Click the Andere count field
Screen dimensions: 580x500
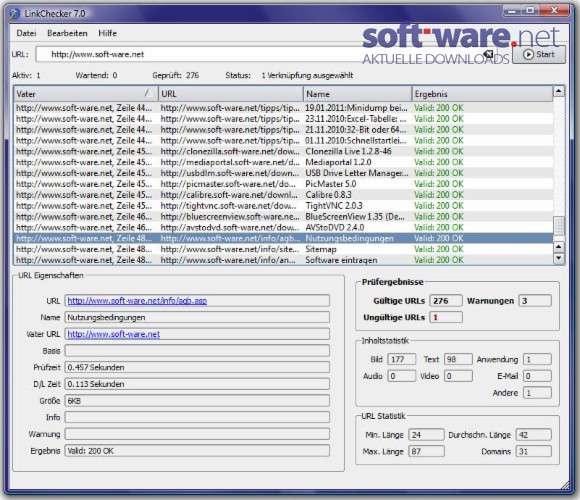[537, 393]
